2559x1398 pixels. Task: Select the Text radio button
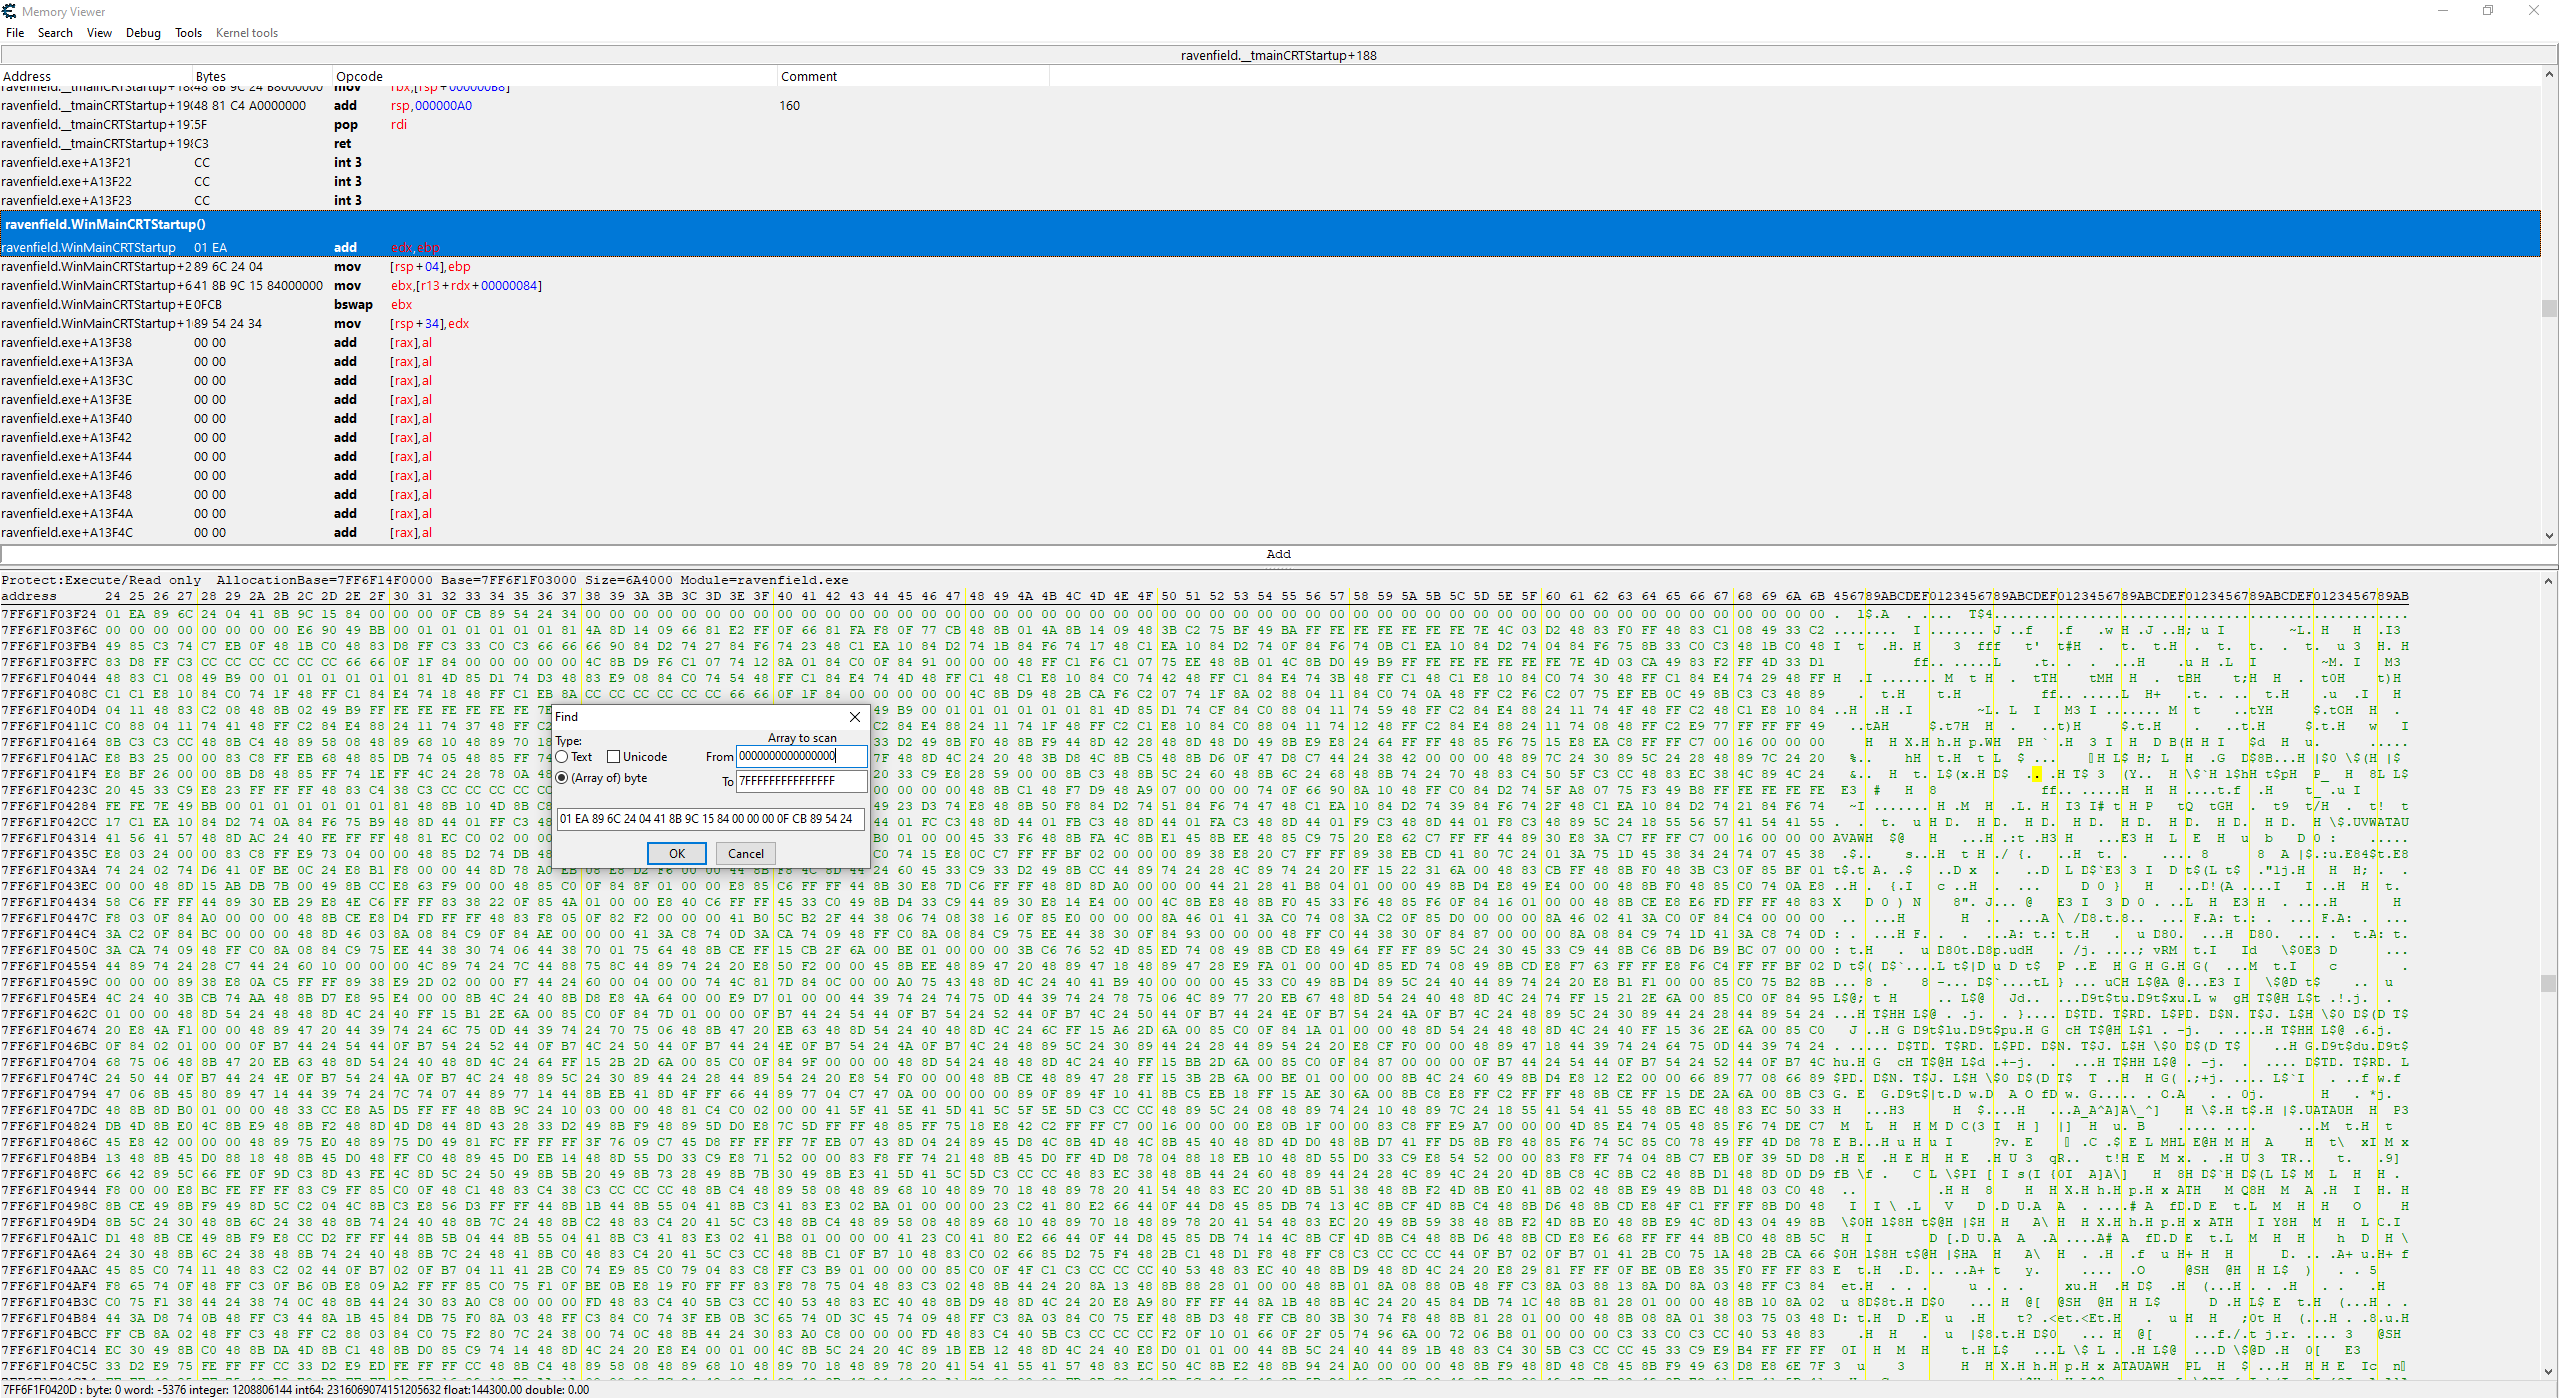(x=562, y=757)
